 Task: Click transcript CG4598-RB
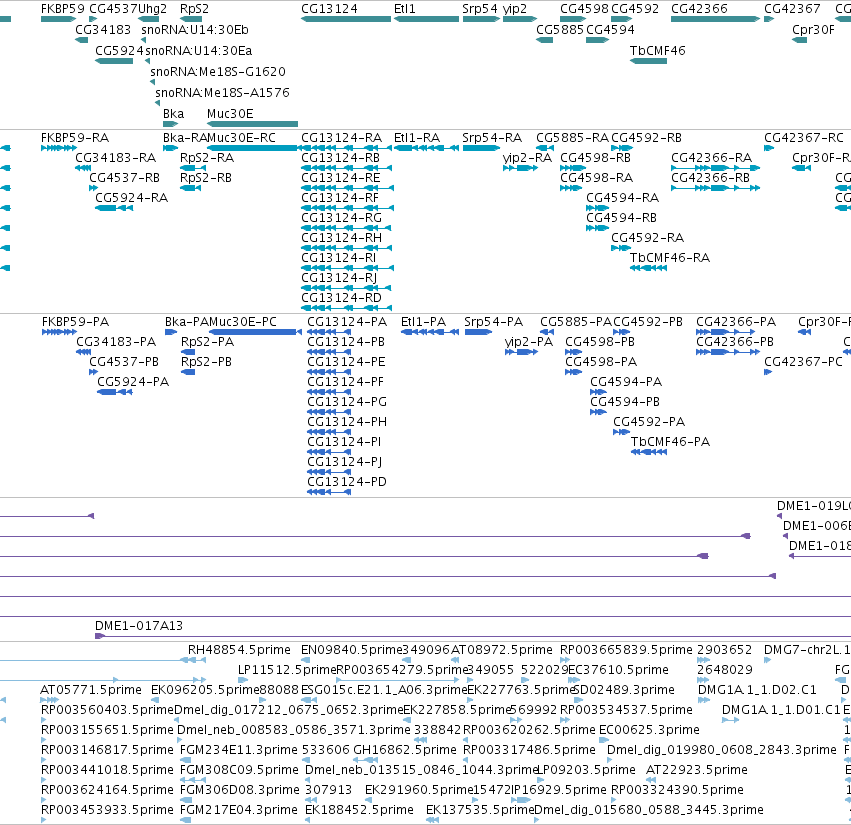click(595, 158)
